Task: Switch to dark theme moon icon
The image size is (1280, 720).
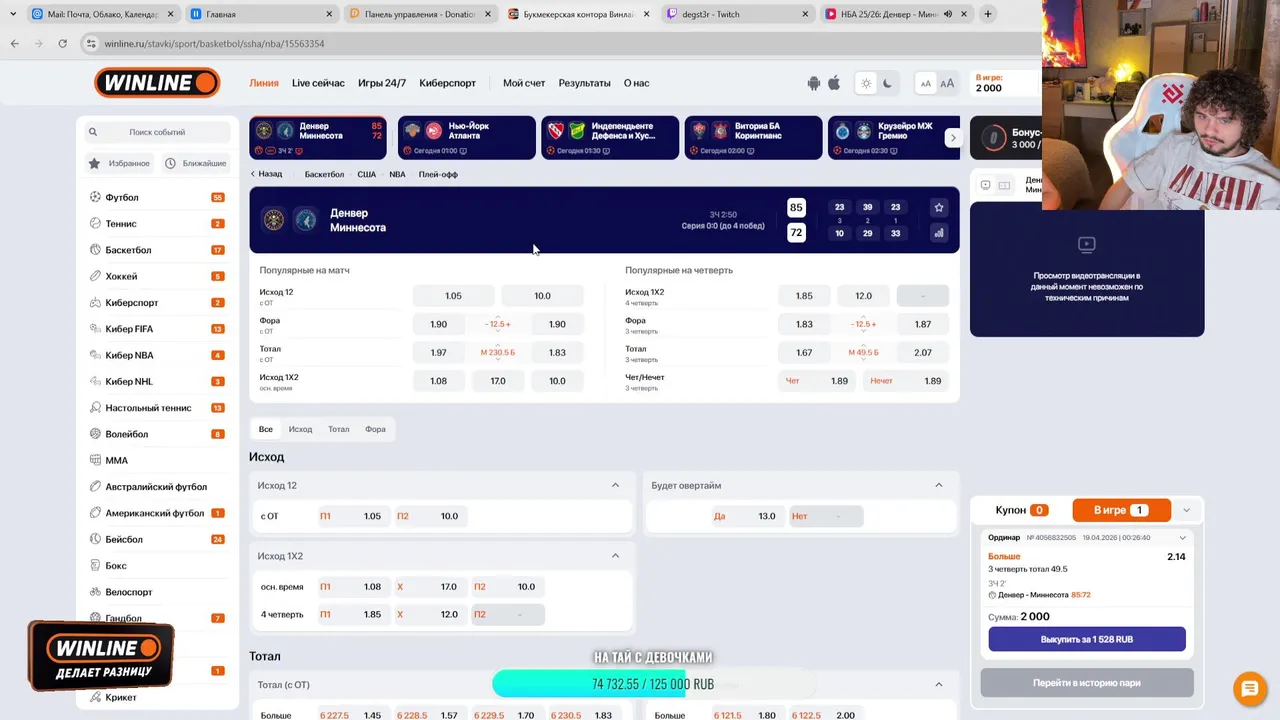Action: (887, 84)
